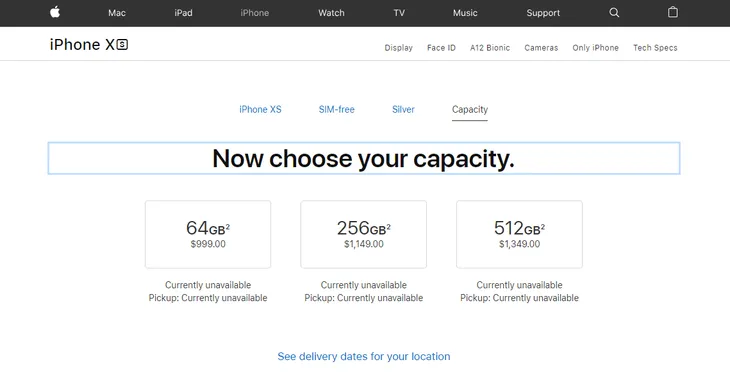Click the Apple logo icon
Image resolution: width=730 pixels, height=376 pixels.
tap(55, 12)
